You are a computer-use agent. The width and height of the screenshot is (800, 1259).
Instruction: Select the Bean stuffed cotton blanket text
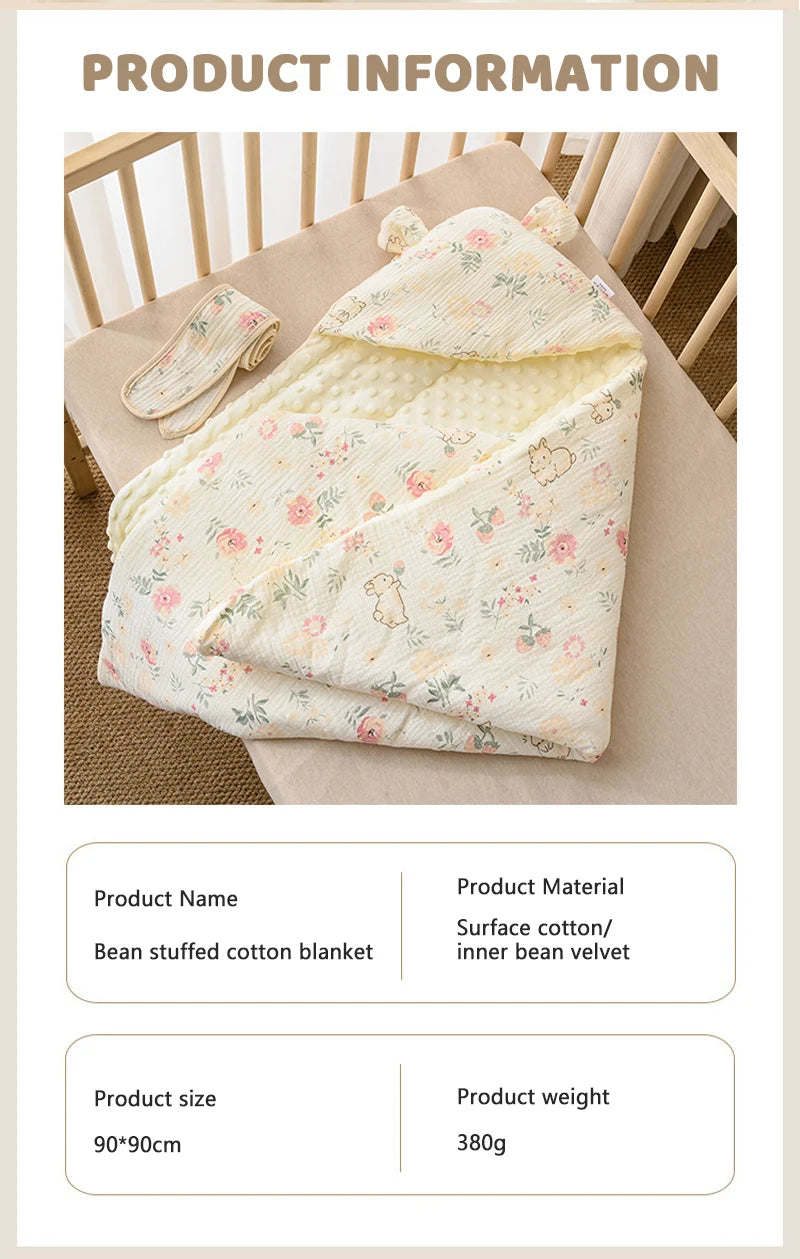pyautogui.click(x=233, y=951)
